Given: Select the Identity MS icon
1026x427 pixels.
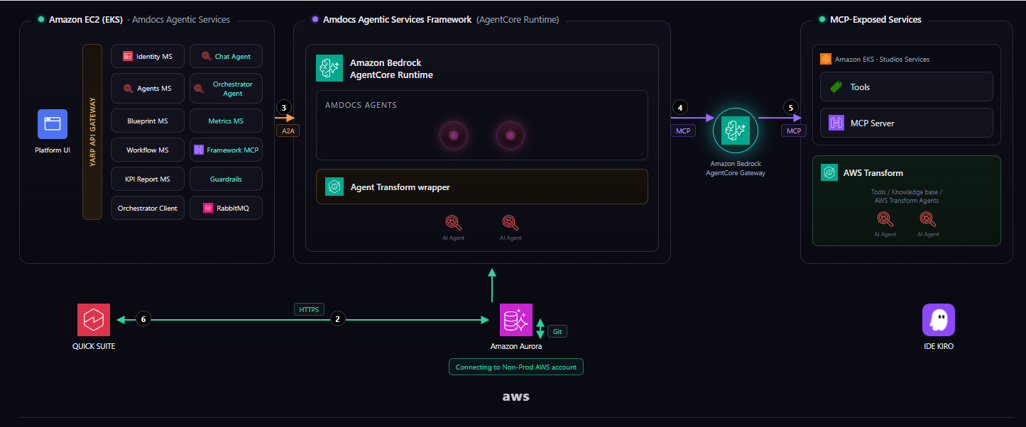Looking at the screenshot, I should click(x=128, y=57).
